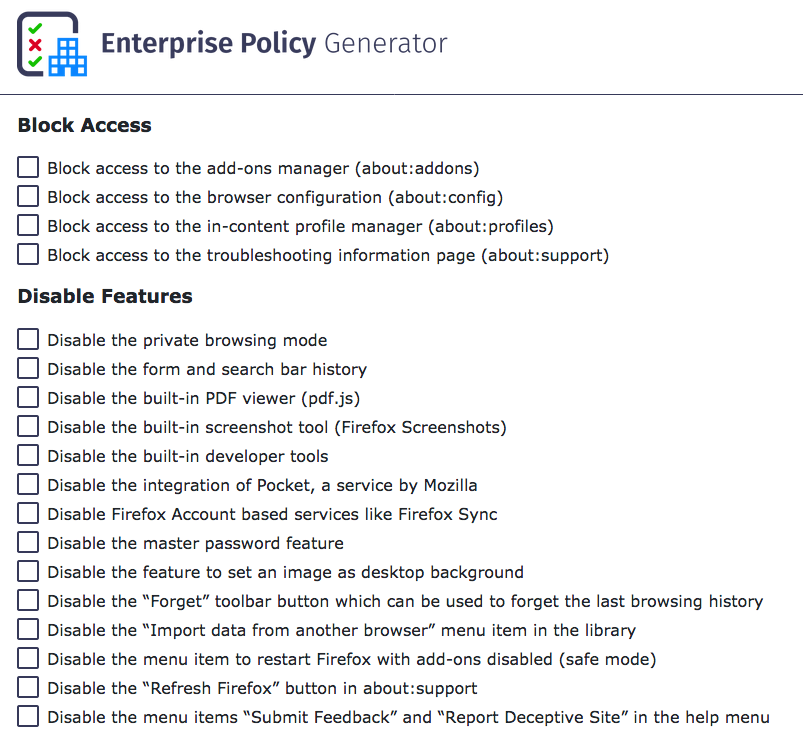Screen dimensions: 803x745
Task: Check Disable the master password feature
Action: [28, 542]
